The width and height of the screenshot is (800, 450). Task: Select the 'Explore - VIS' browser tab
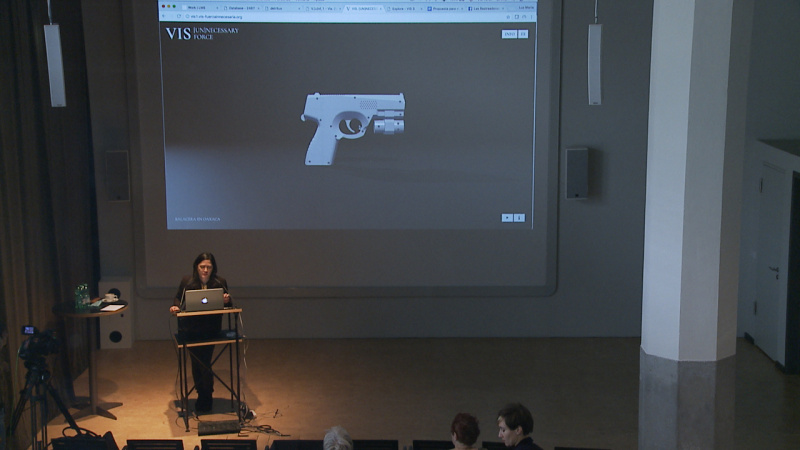(405, 9)
